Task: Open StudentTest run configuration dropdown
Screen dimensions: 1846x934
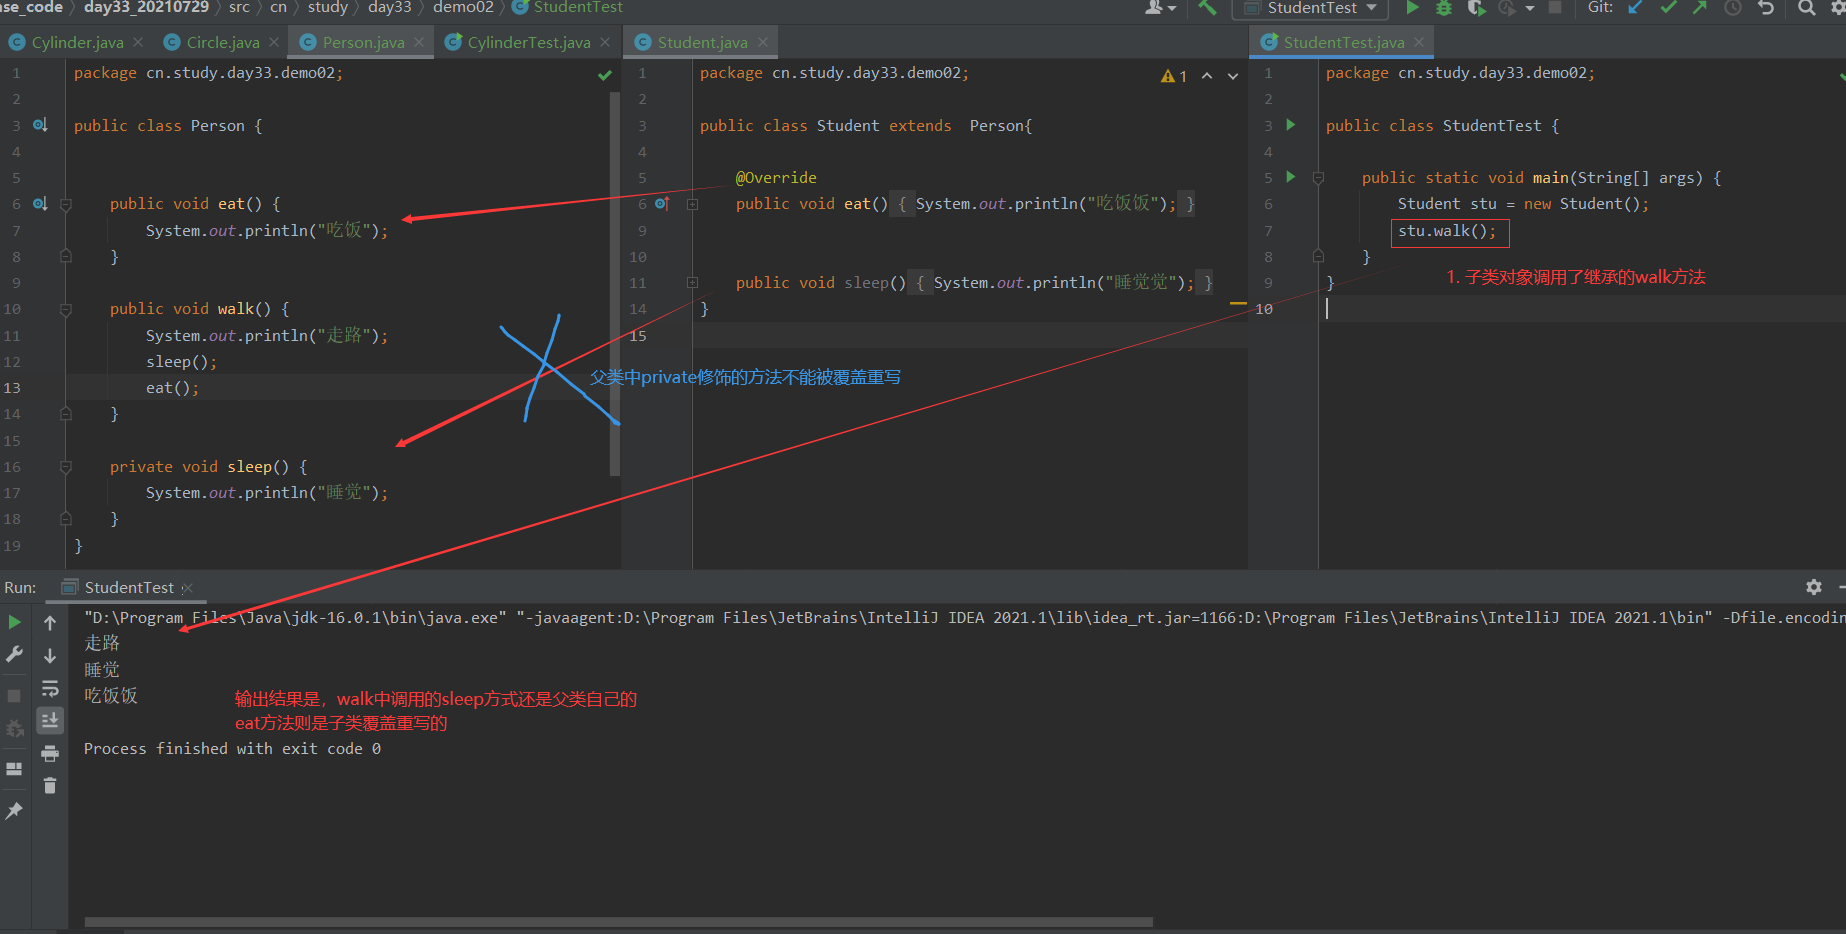Action: coord(1311,8)
